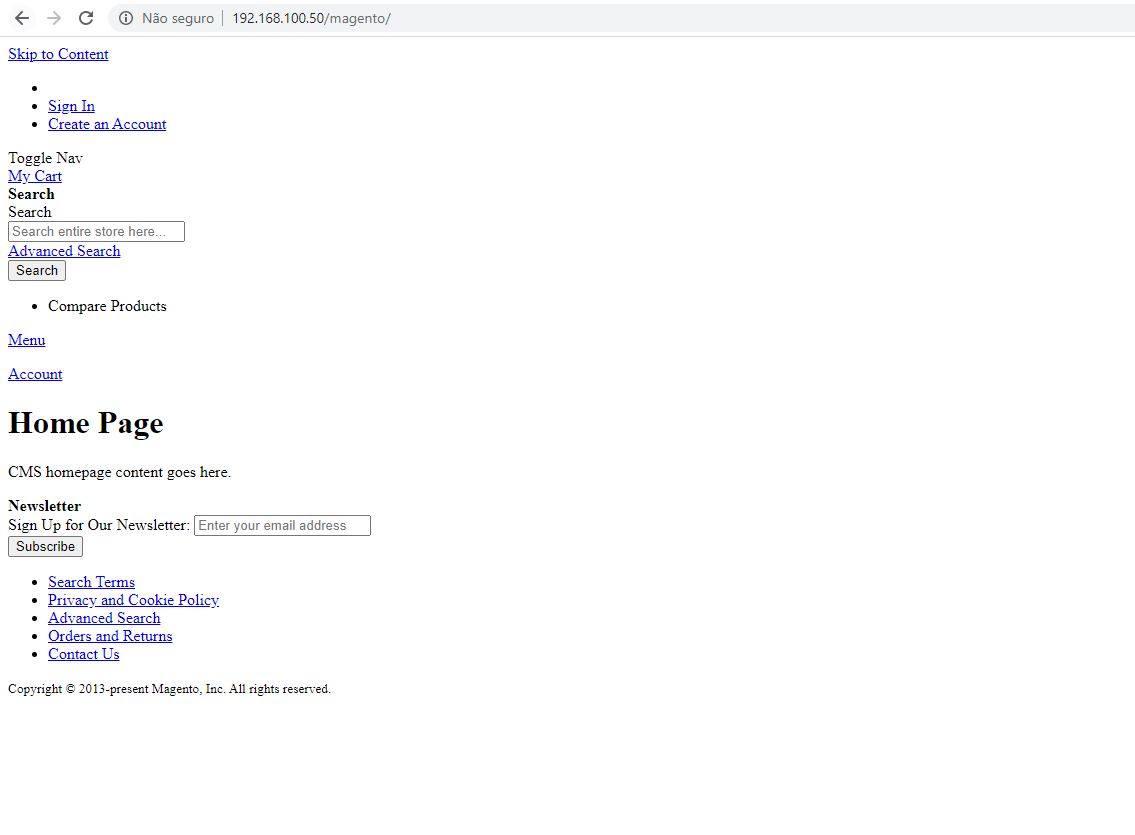Click Toggle Nav
Viewport: 1135px width, 835px height.
[x=45, y=157]
